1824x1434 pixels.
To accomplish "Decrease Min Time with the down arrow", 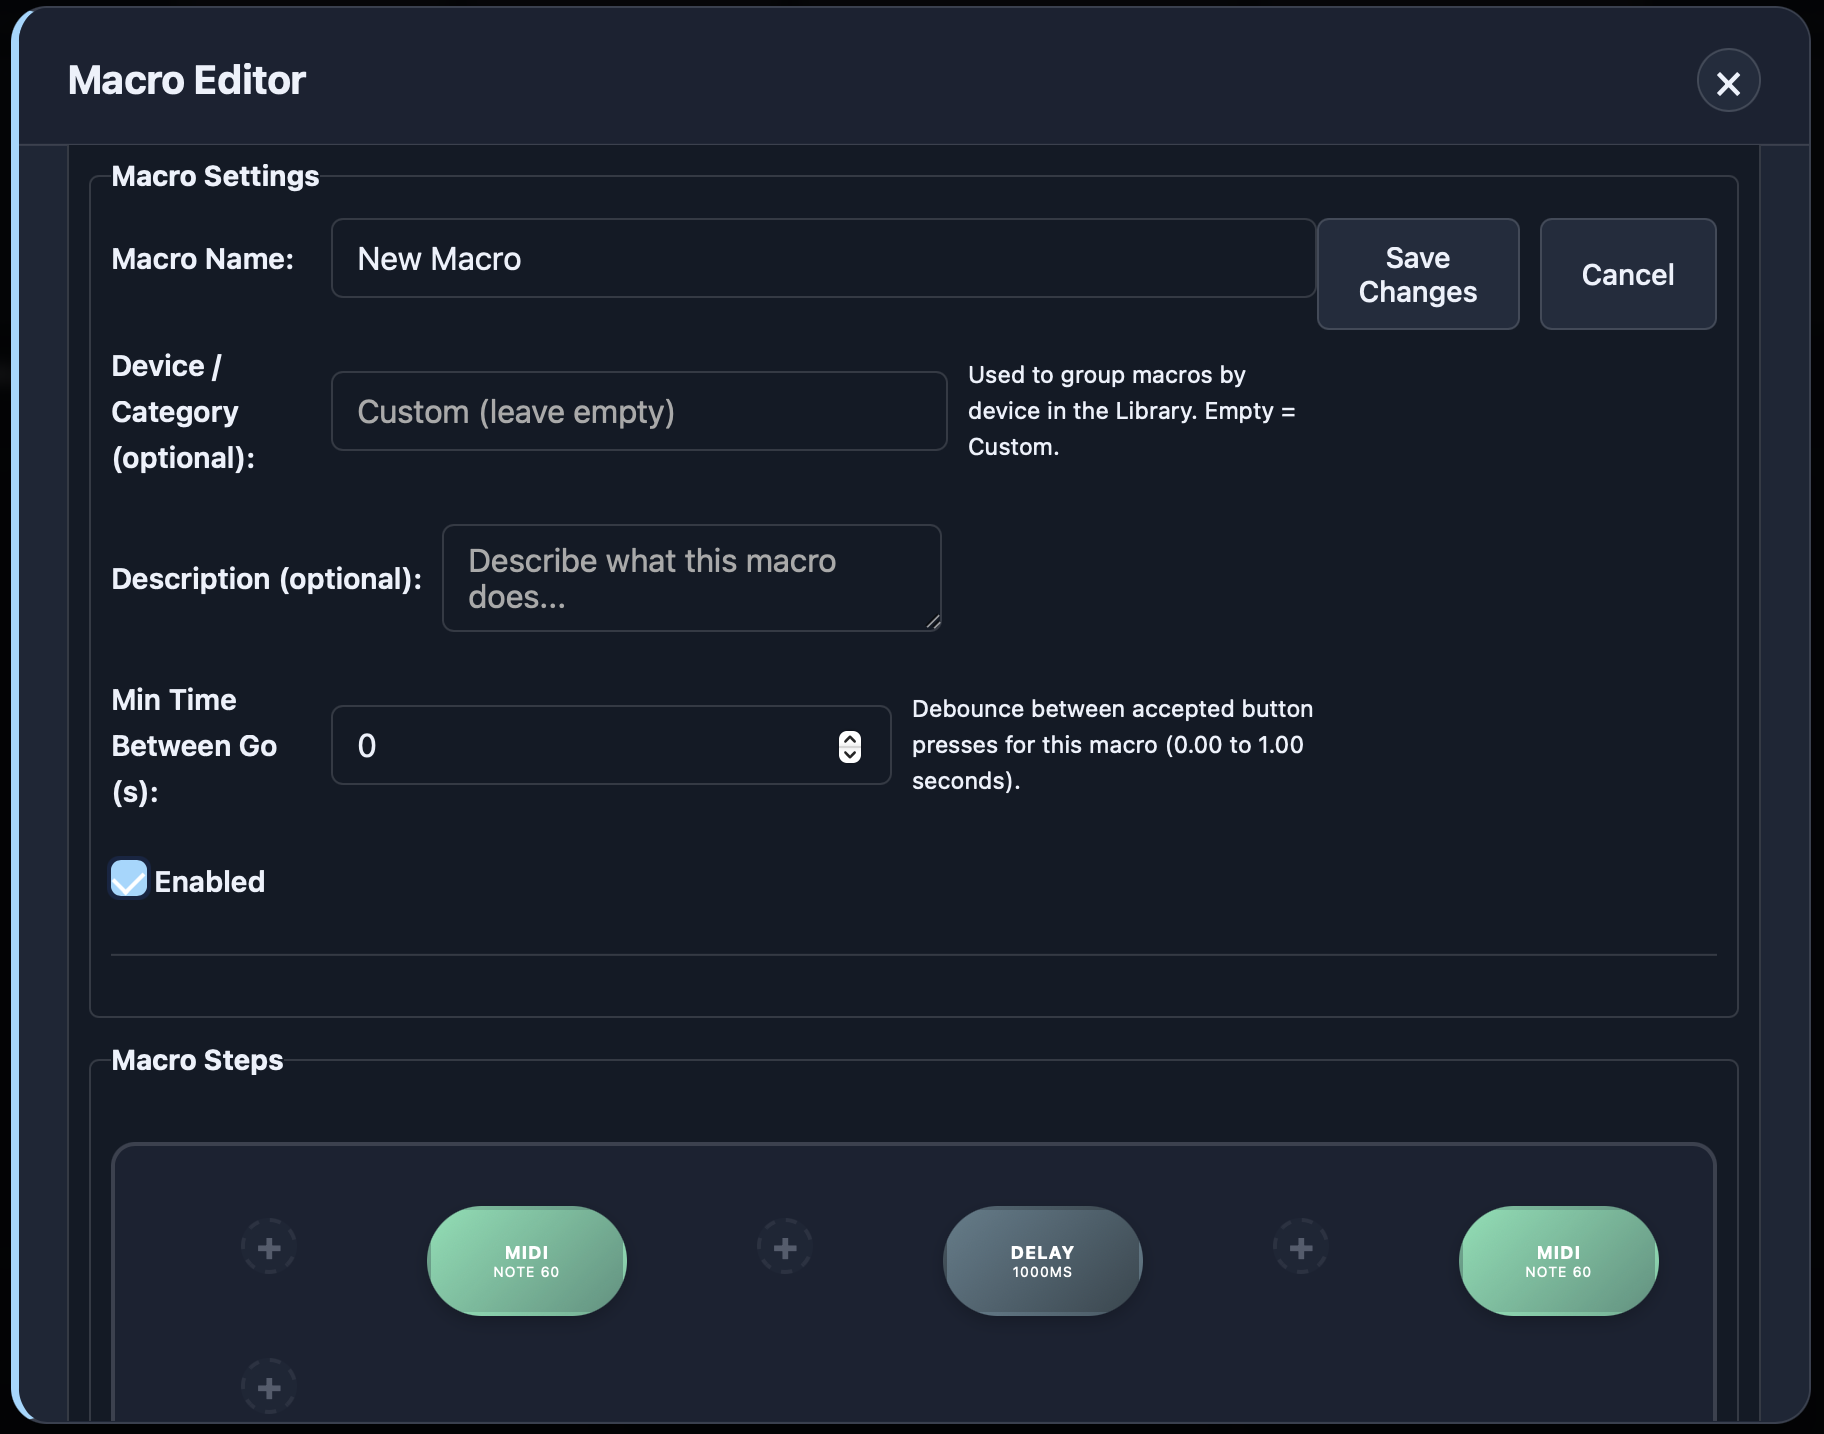I will 850,755.
